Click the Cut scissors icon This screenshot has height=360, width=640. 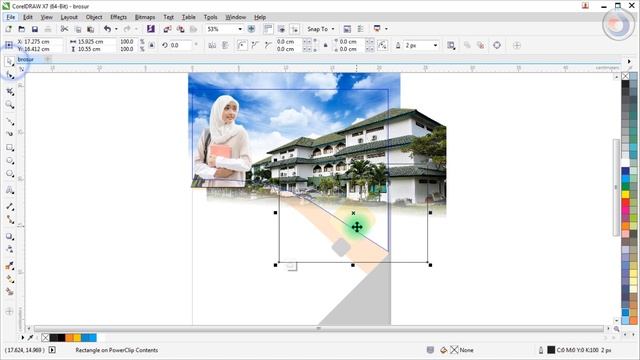[x=64, y=29]
